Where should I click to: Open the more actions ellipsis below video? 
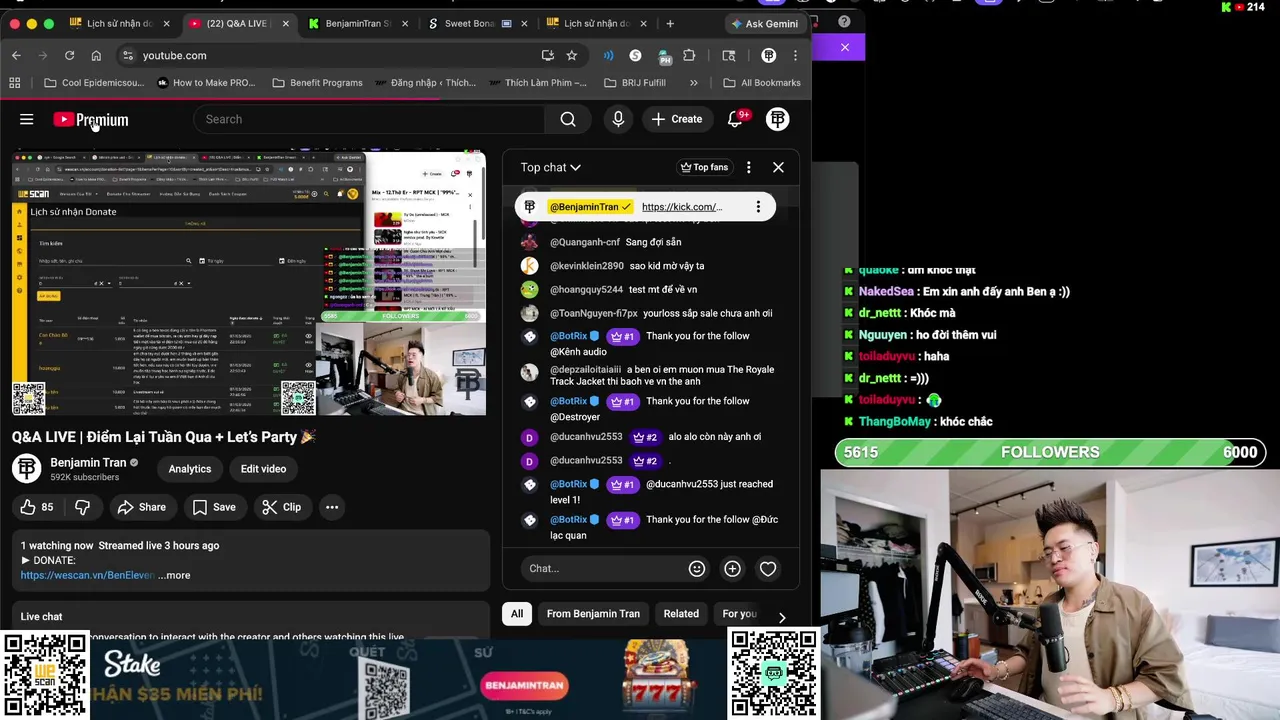click(332, 507)
